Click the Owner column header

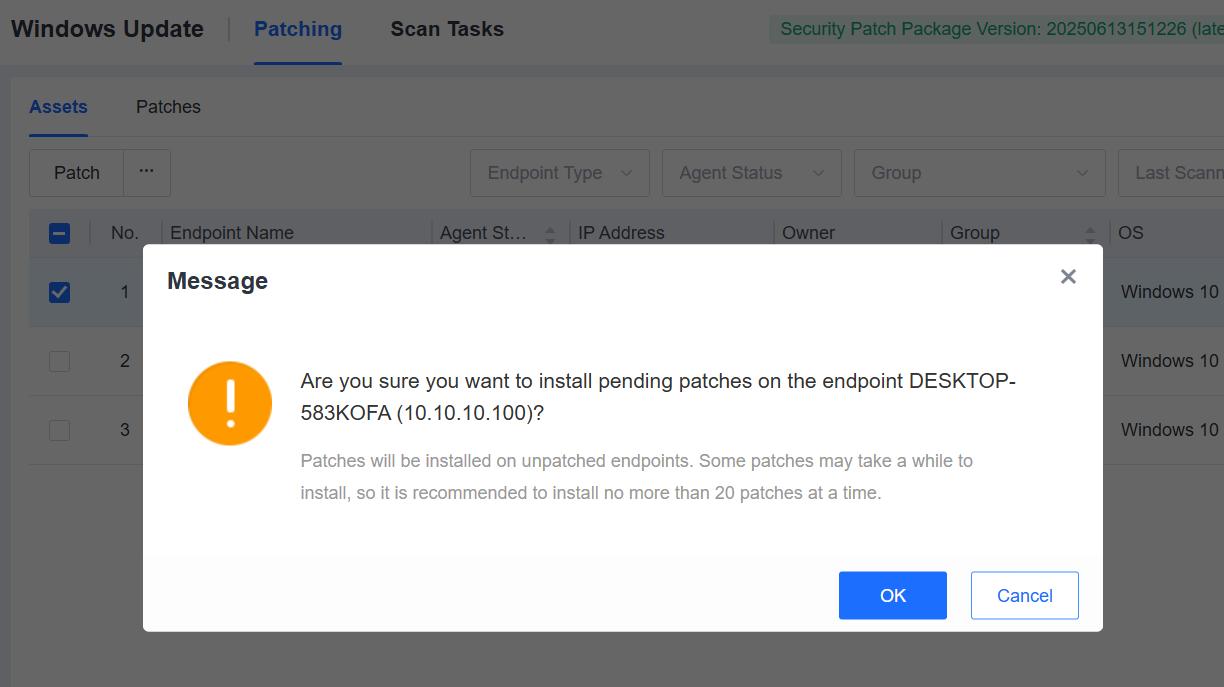pos(808,233)
